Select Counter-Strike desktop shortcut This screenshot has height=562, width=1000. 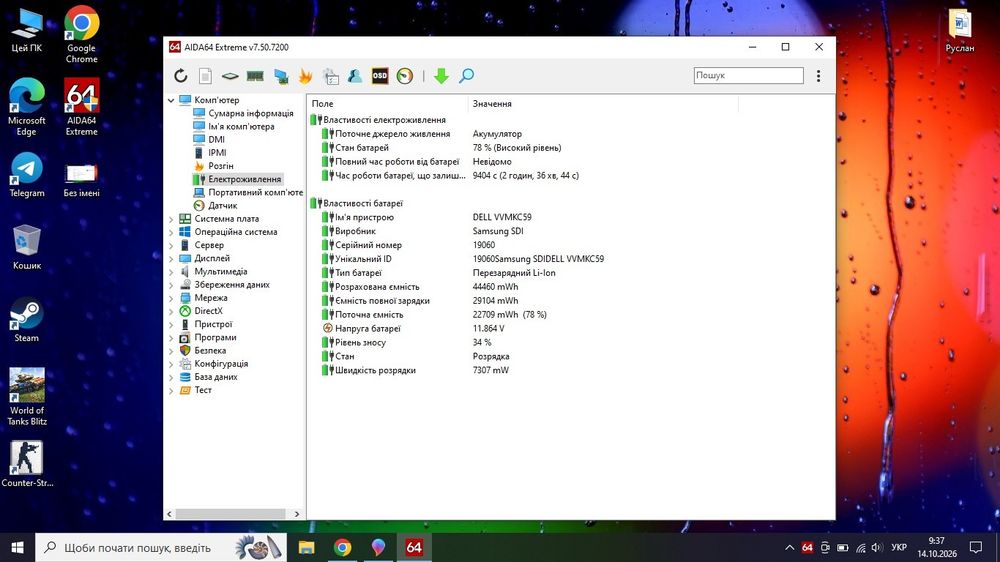tap(27, 464)
